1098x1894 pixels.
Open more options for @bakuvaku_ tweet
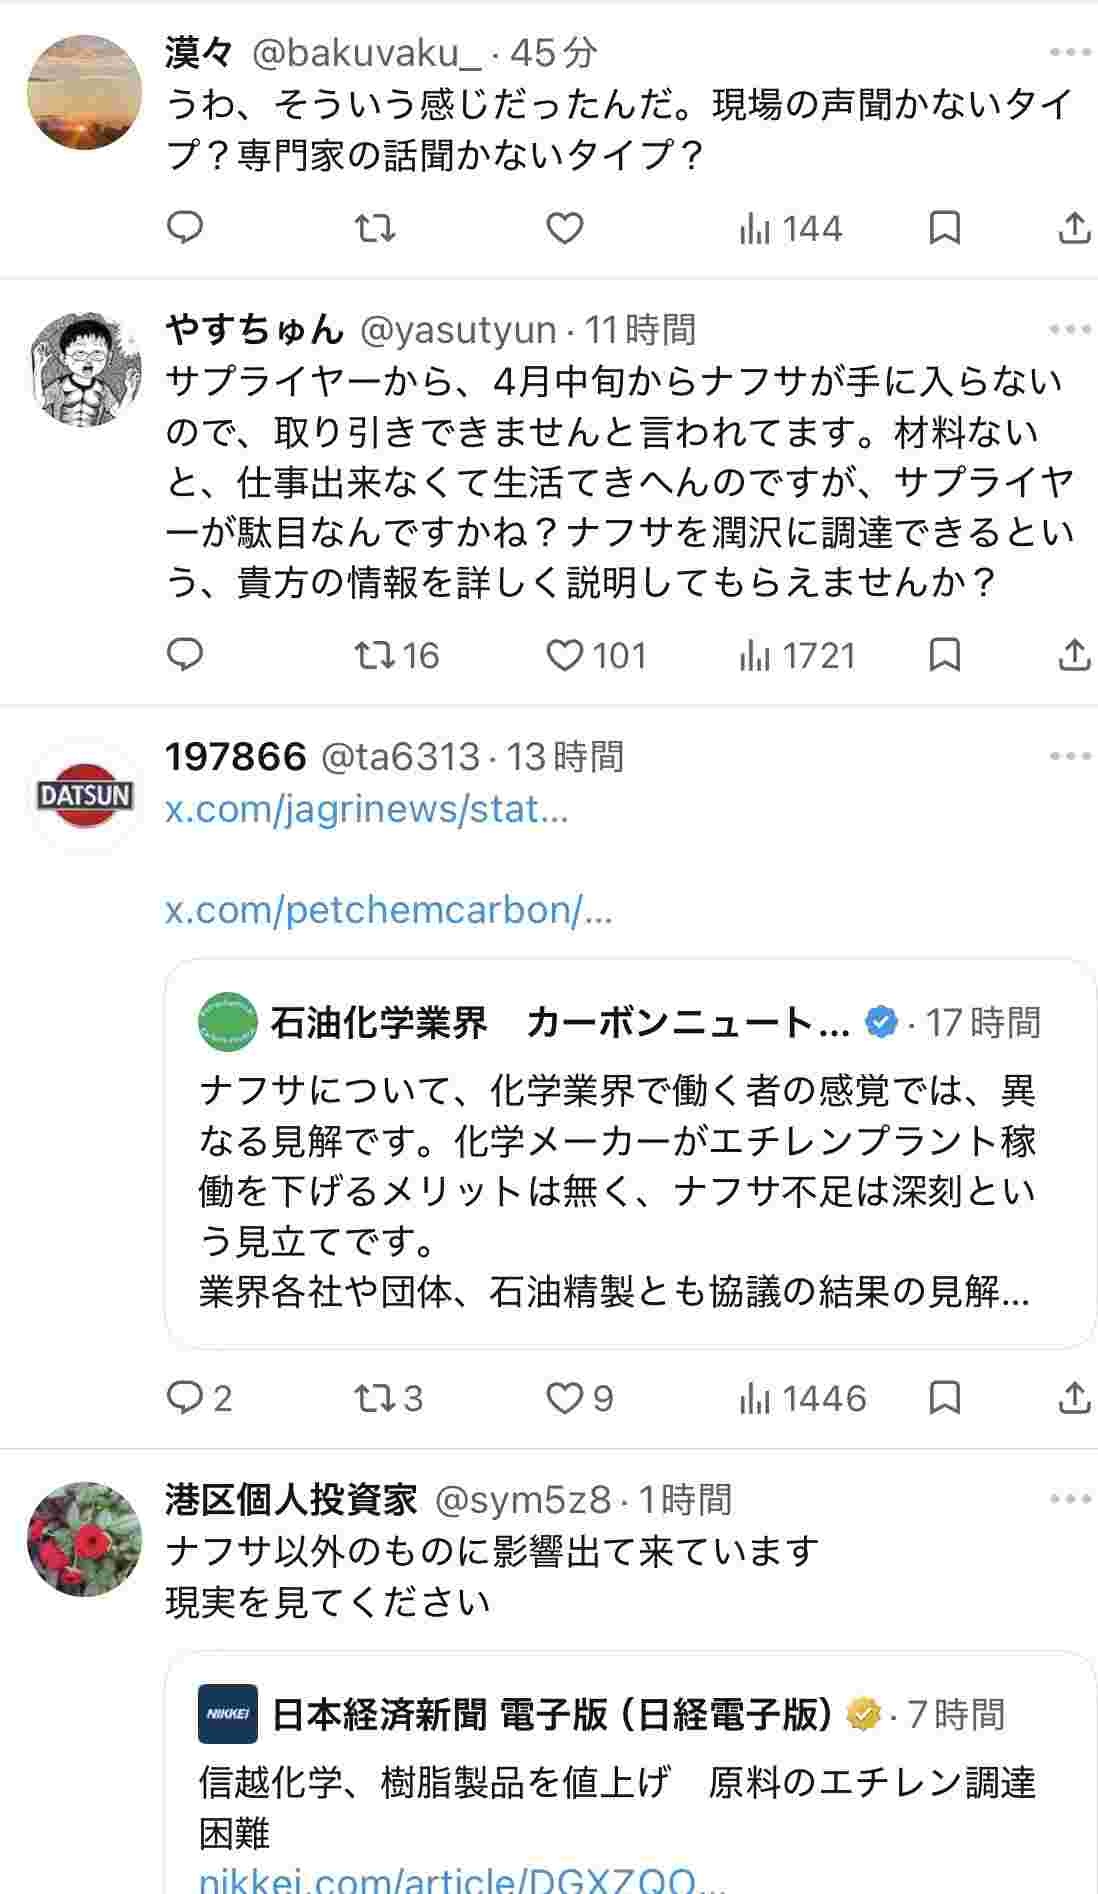(1070, 53)
